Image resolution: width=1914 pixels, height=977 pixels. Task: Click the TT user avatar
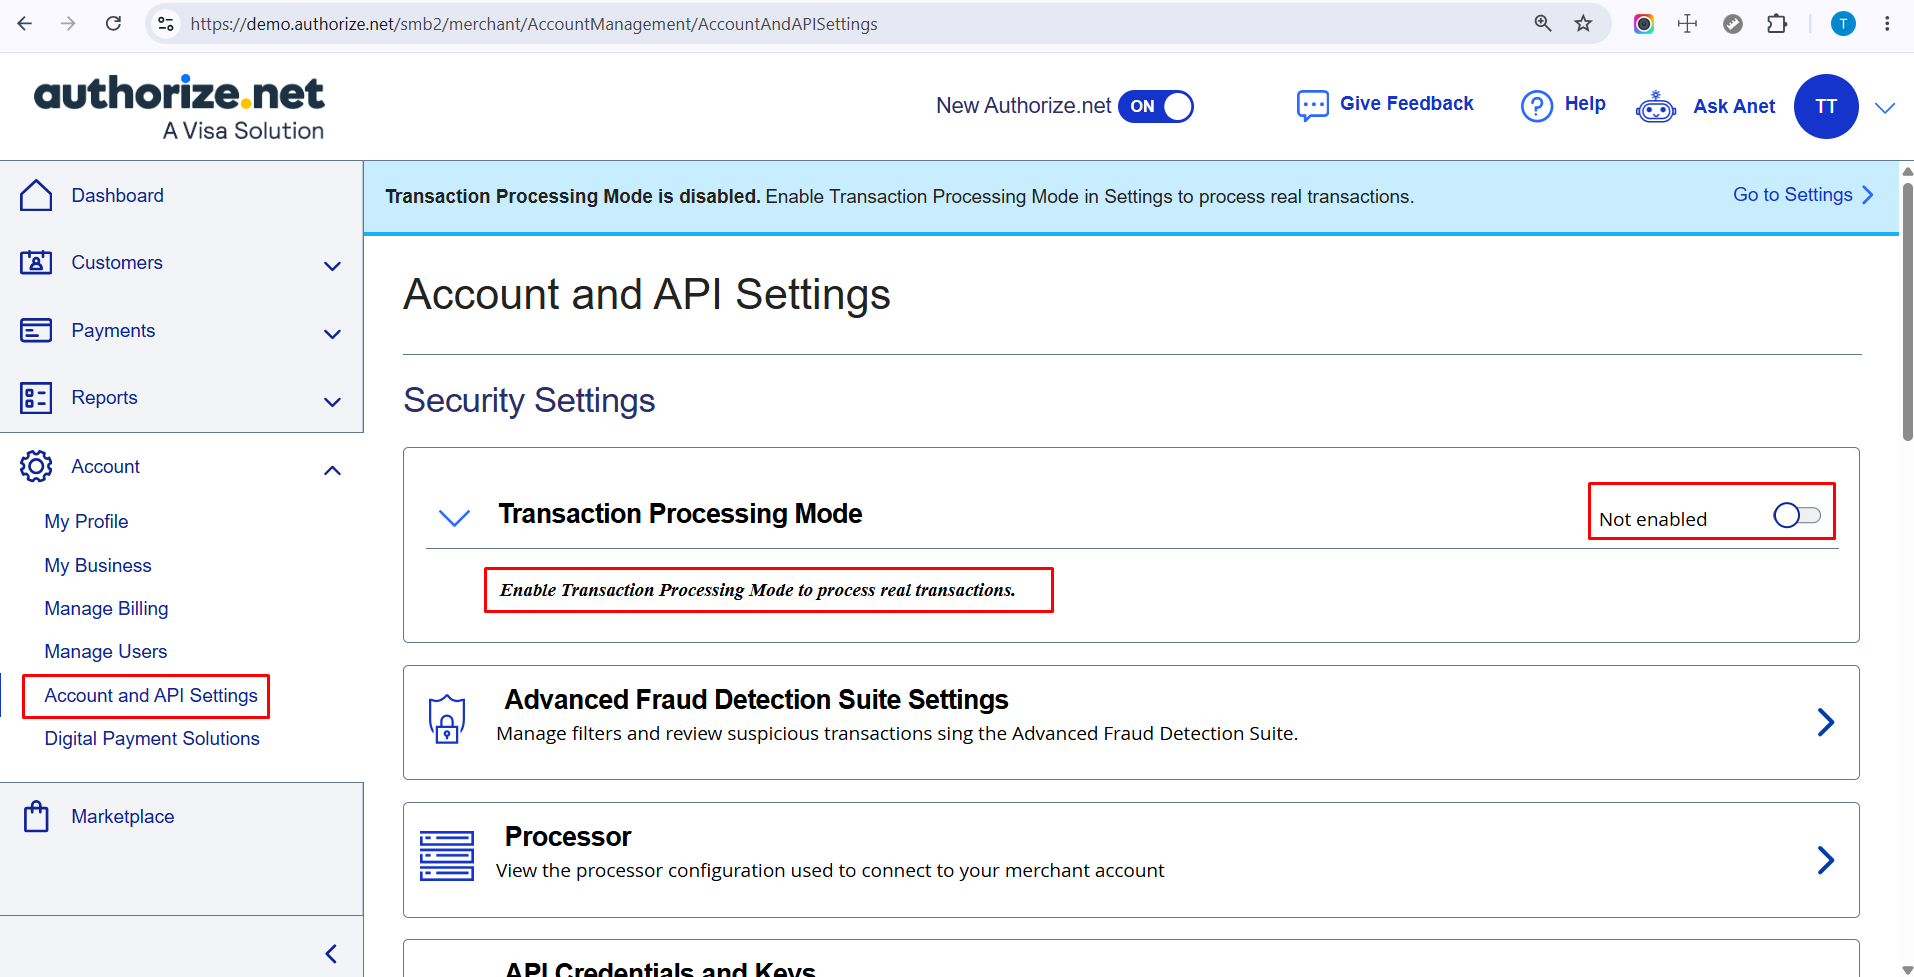click(1826, 106)
